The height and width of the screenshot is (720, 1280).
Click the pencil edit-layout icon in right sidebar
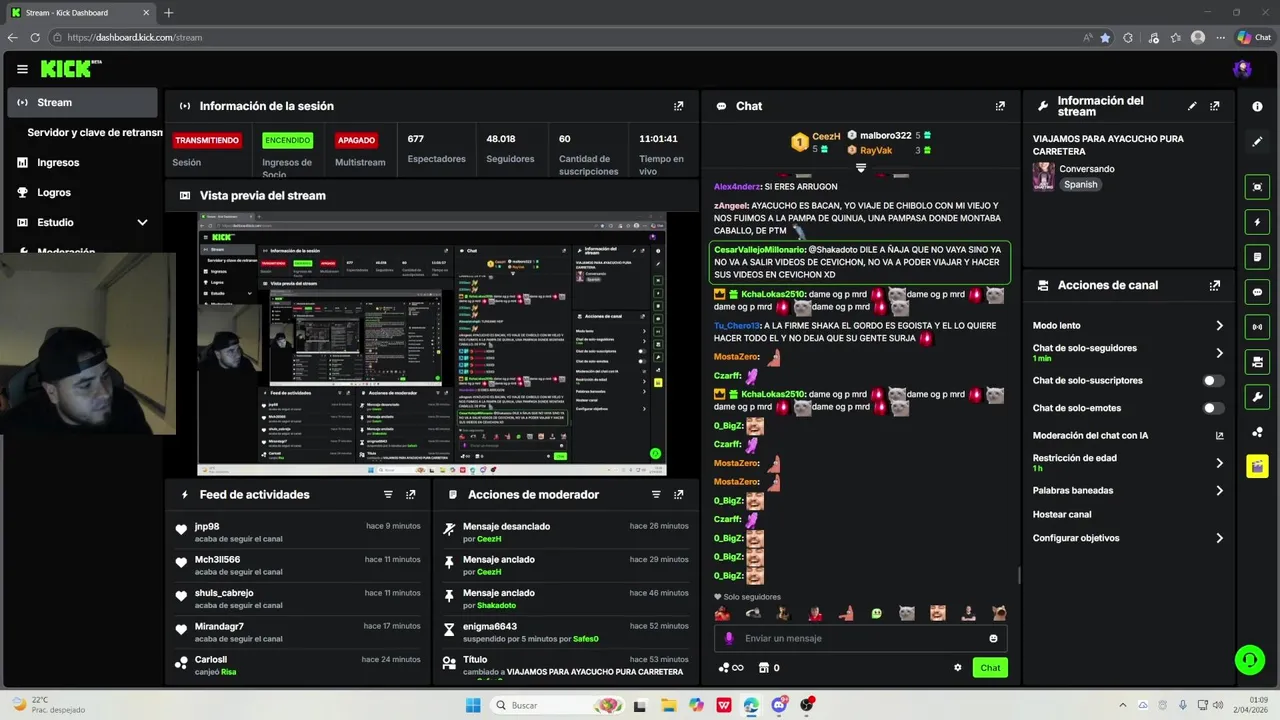coord(1257,142)
